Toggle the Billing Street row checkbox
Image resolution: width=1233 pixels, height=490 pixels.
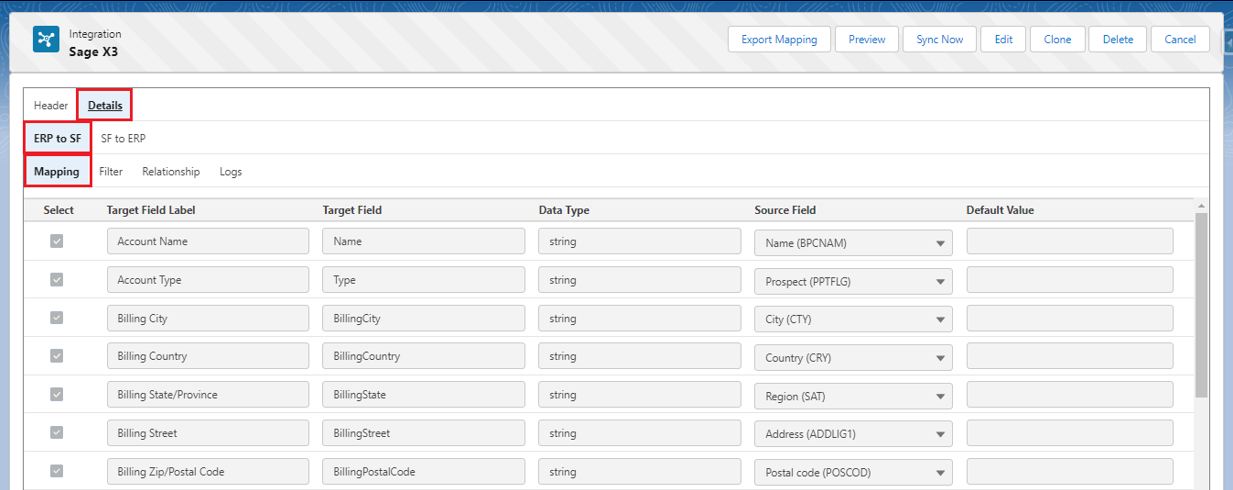coord(57,433)
